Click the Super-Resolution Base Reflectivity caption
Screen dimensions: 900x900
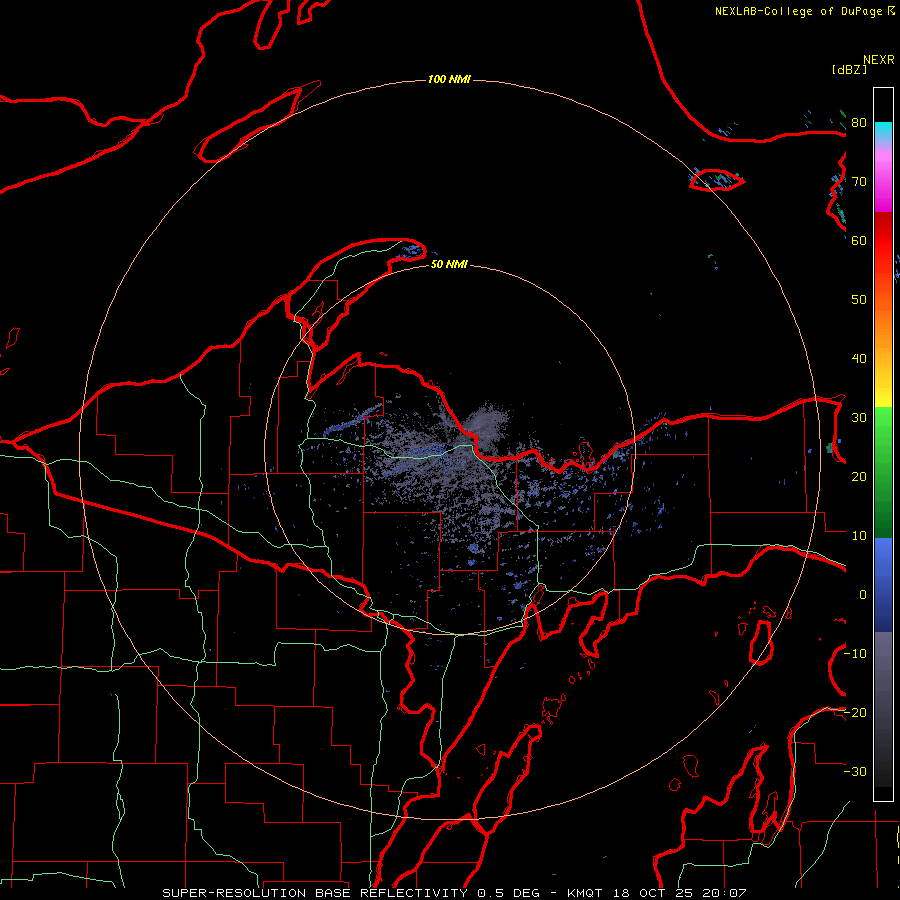pos(315,893)
